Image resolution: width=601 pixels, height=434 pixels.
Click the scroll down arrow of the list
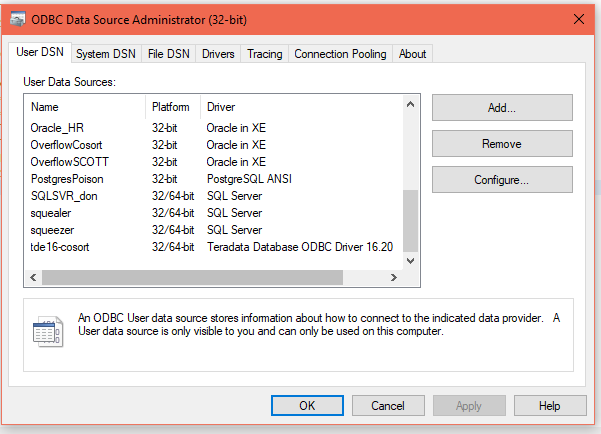pyautogui.click(x=411, y=261)
